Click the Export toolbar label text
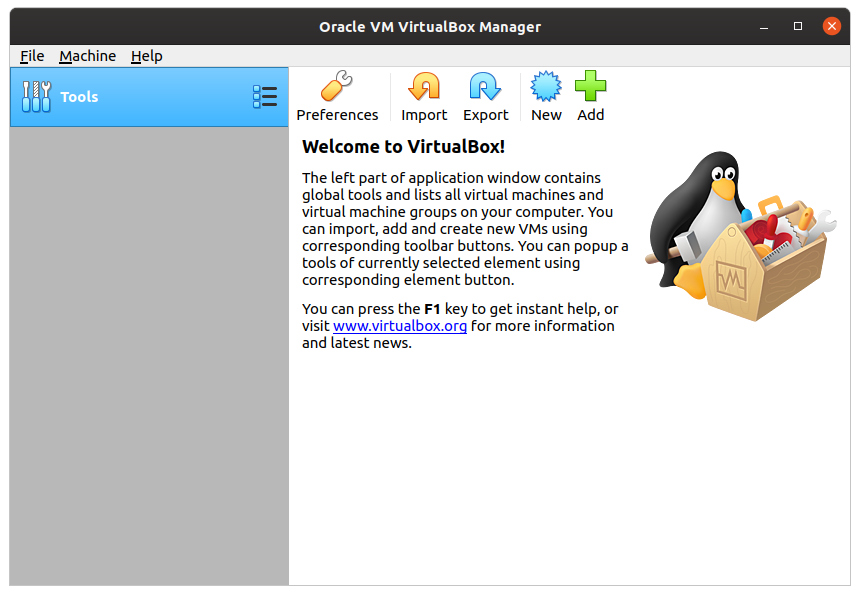This screenshot has width=860, height=595. tap(485, 114)
